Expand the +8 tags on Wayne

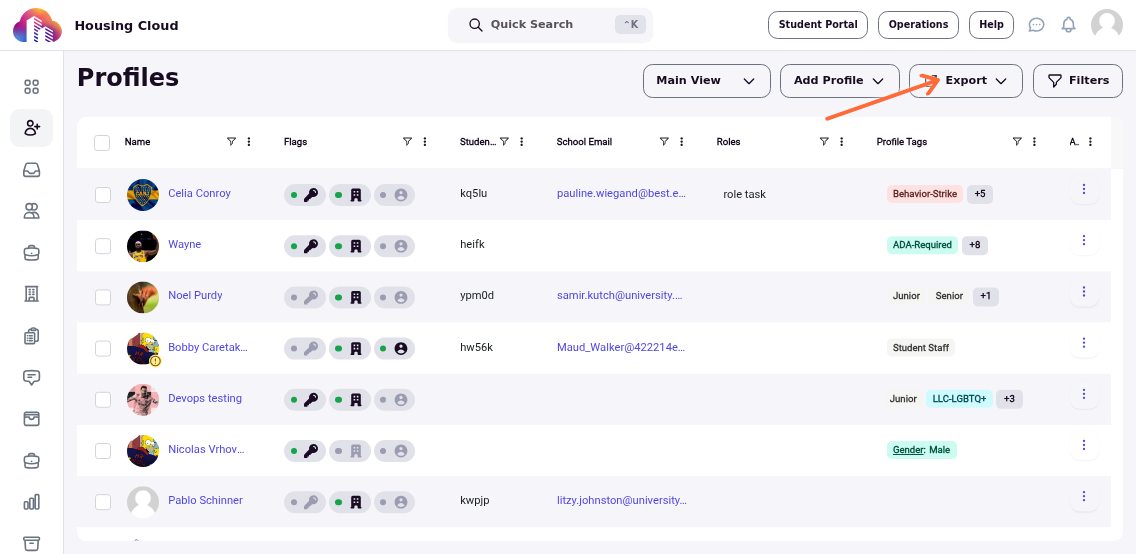(x=974, y=245)
